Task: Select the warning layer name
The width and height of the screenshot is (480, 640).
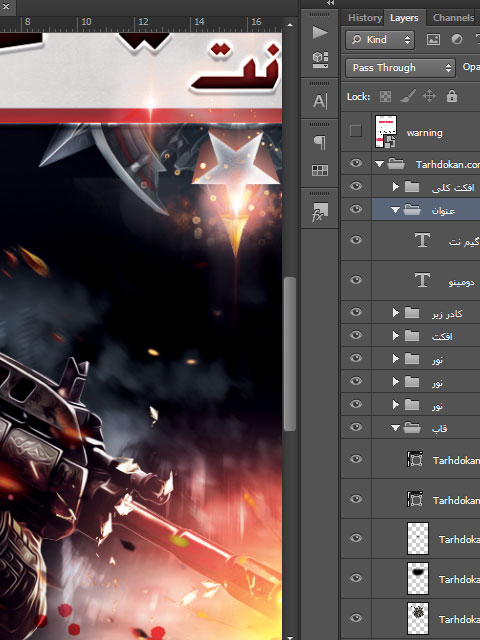Action: point(424,133)
